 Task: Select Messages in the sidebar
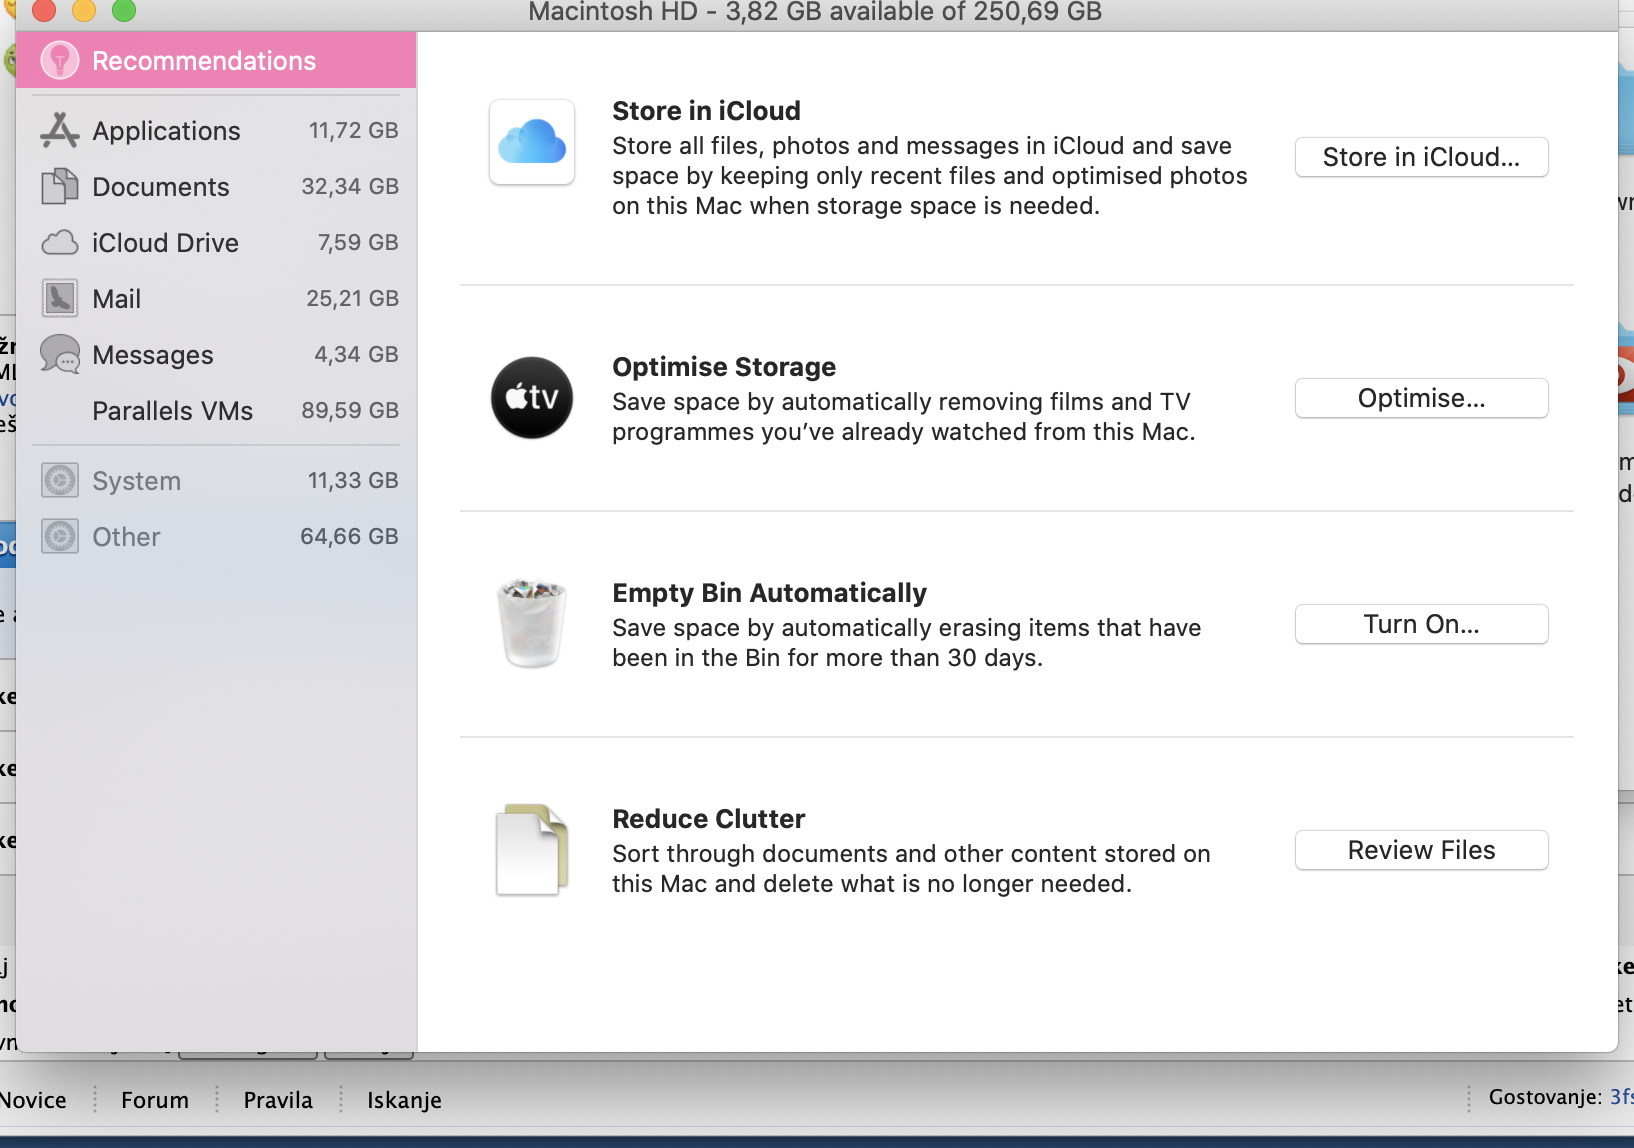tap(216, 355)
